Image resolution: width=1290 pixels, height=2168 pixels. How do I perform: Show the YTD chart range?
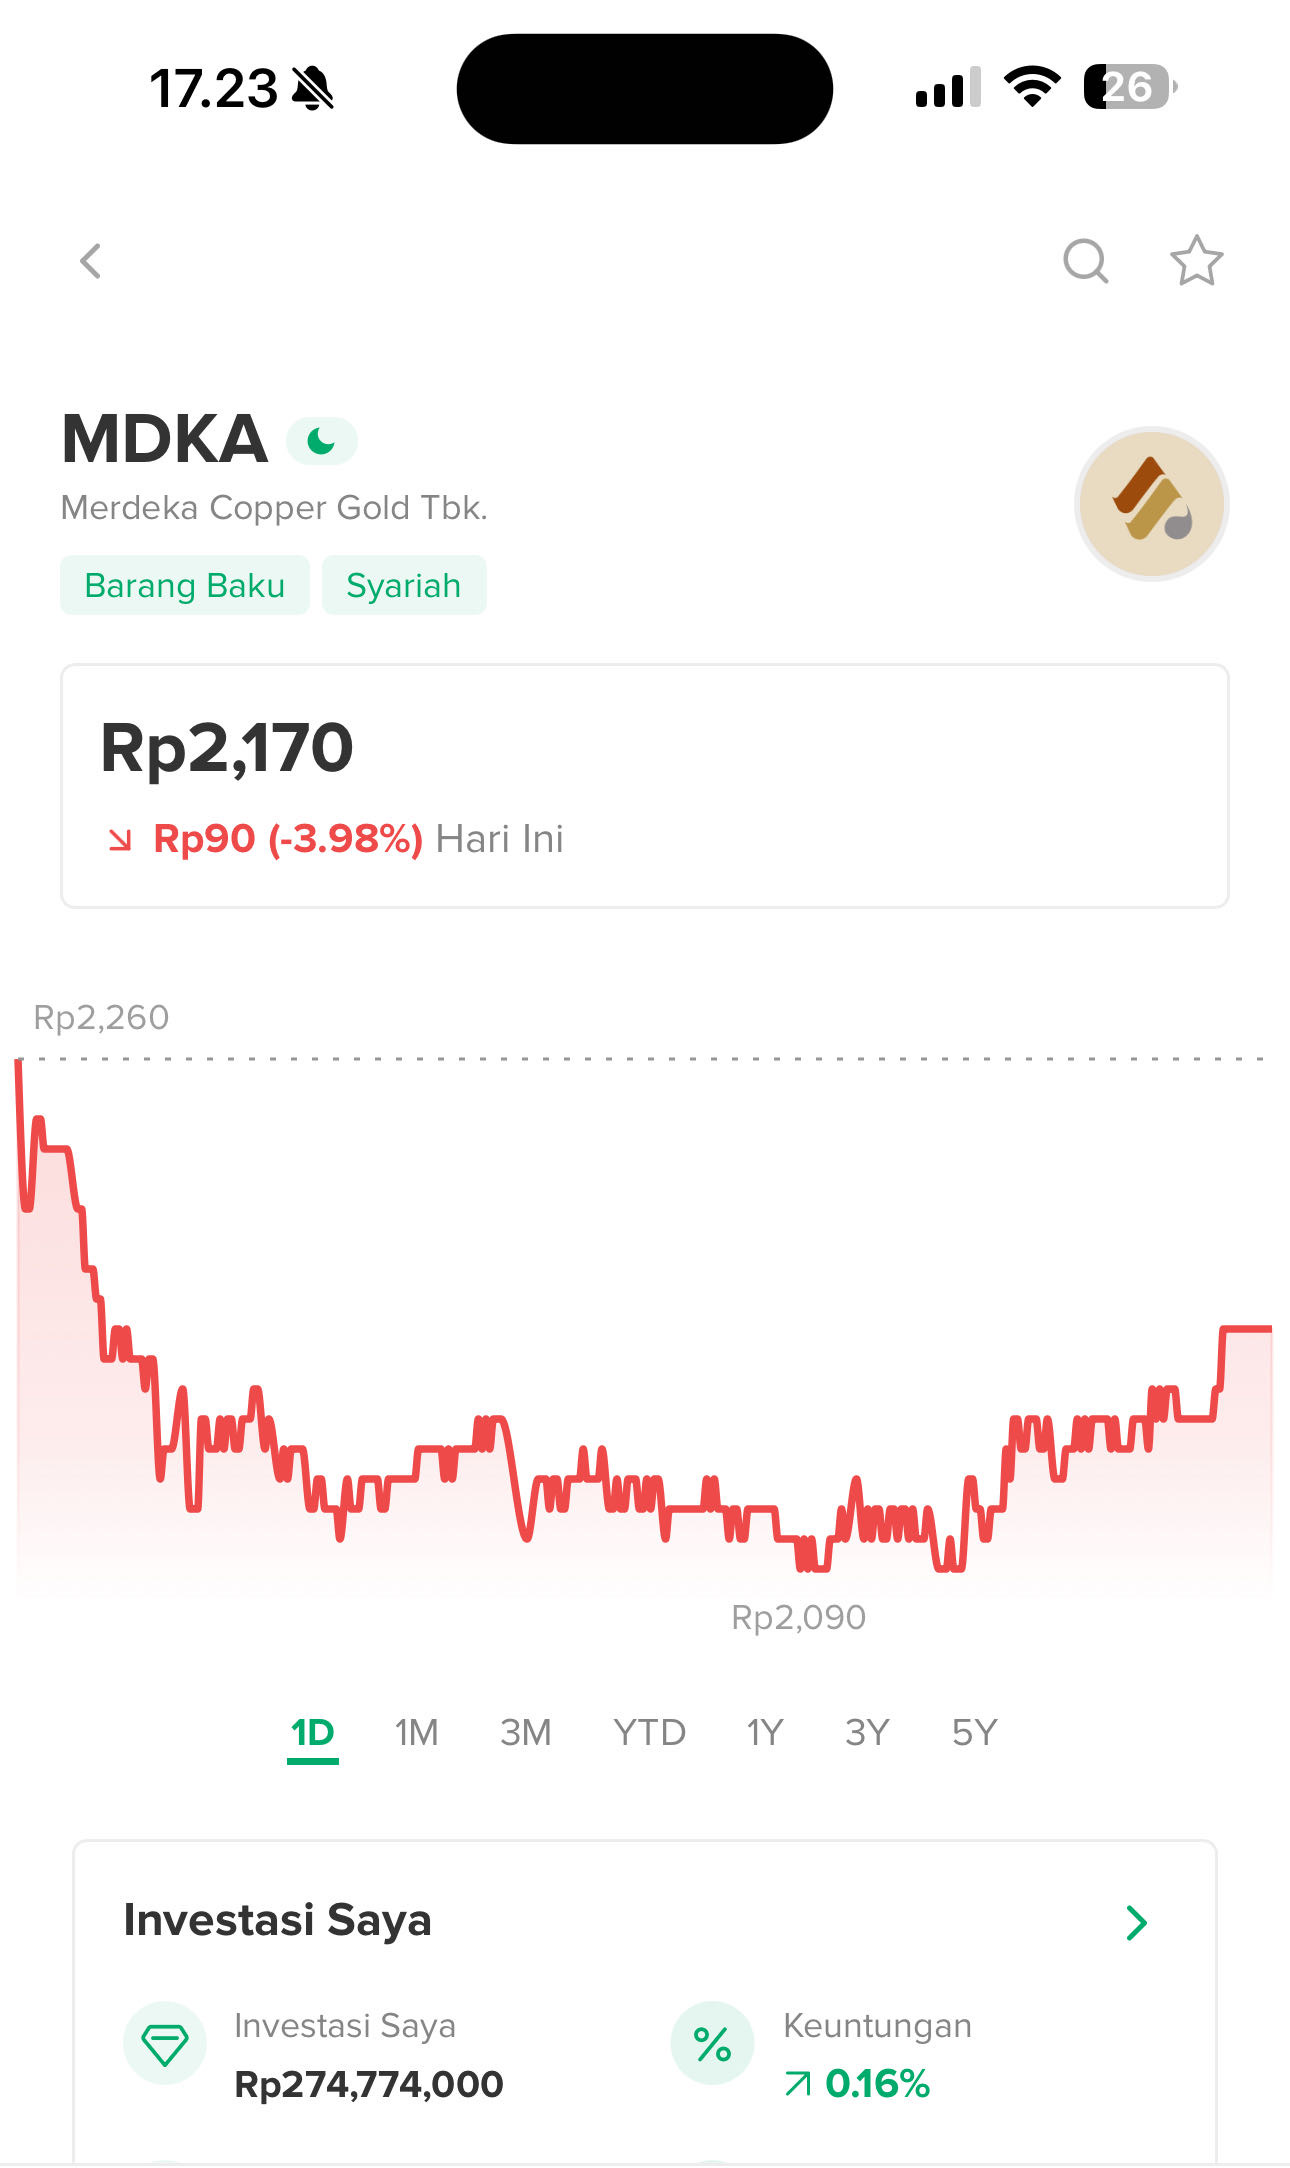click(x=649, y=1732)
